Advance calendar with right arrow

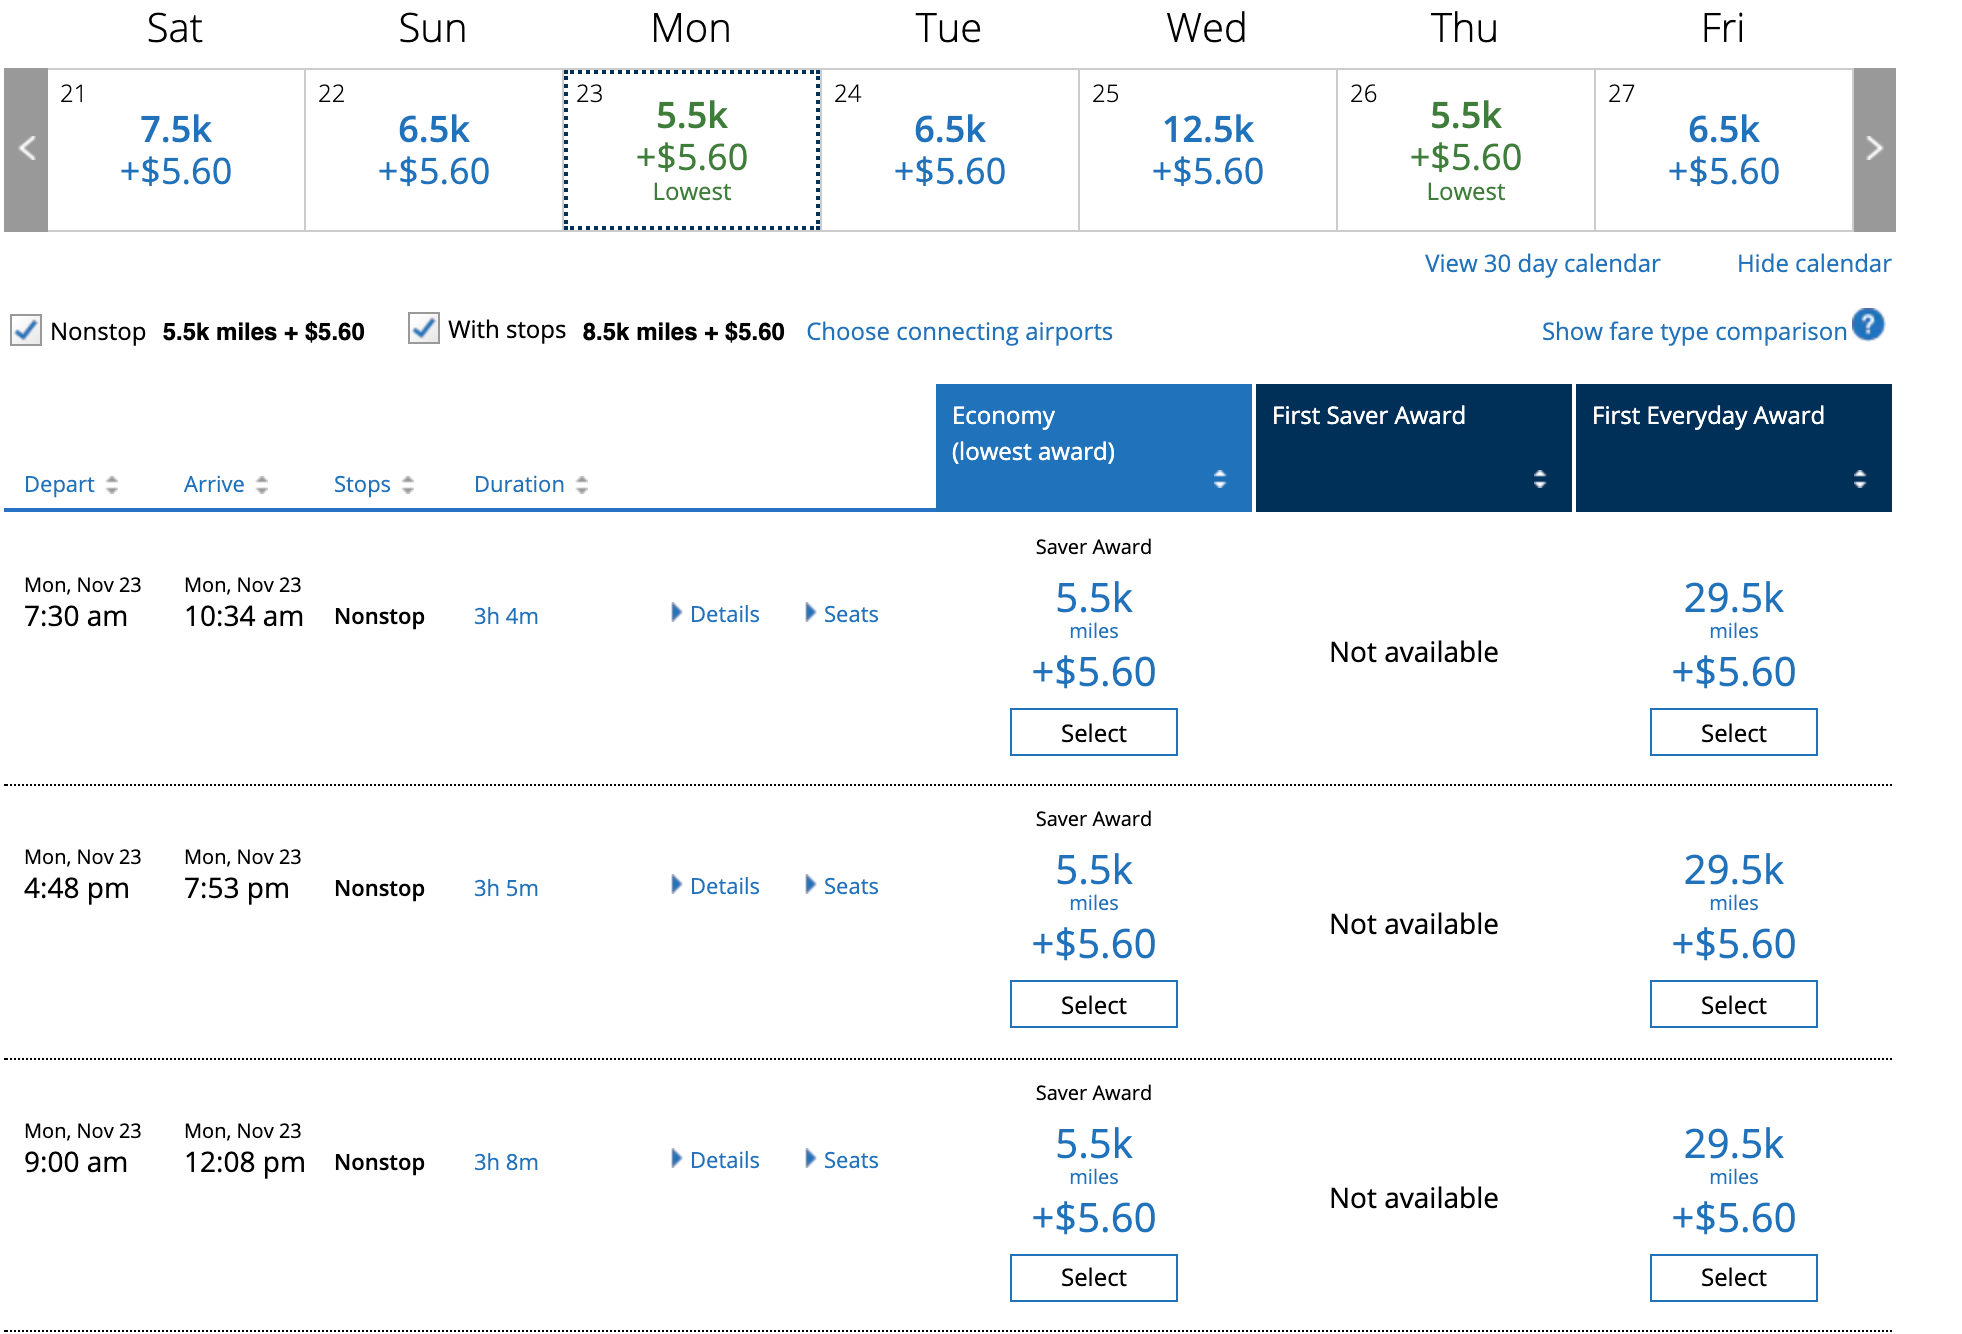[x=1874, y=149]
